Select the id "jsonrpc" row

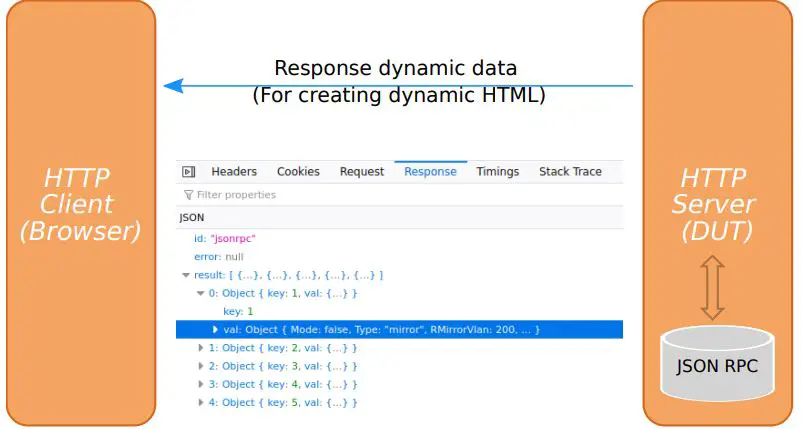tap(224, 239)
